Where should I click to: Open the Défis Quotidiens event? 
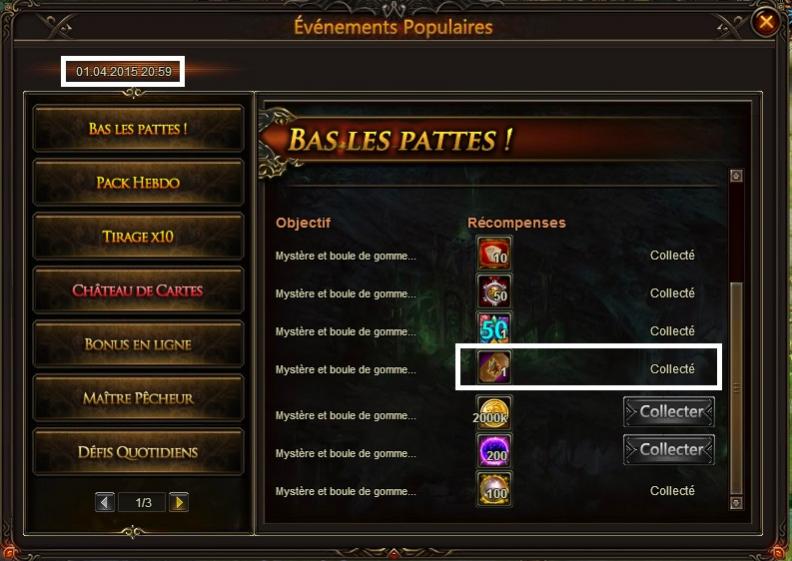[138, 452]
